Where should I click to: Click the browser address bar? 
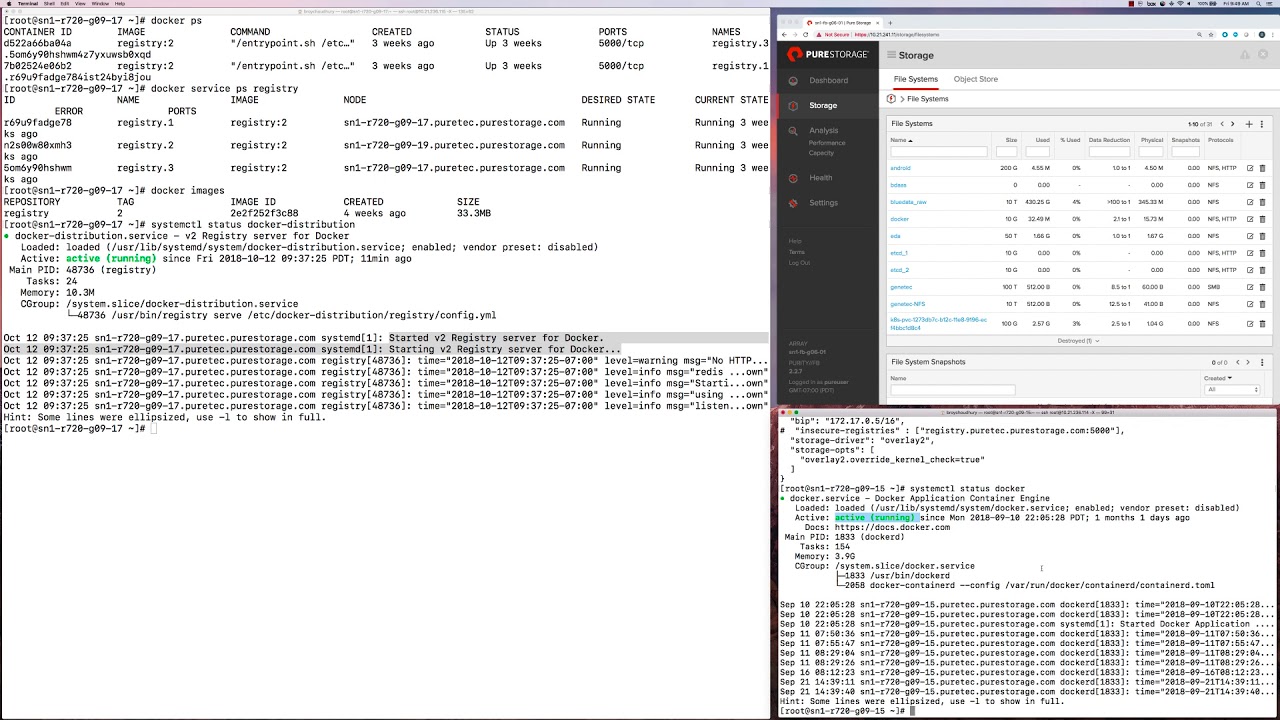point(1015,35)
